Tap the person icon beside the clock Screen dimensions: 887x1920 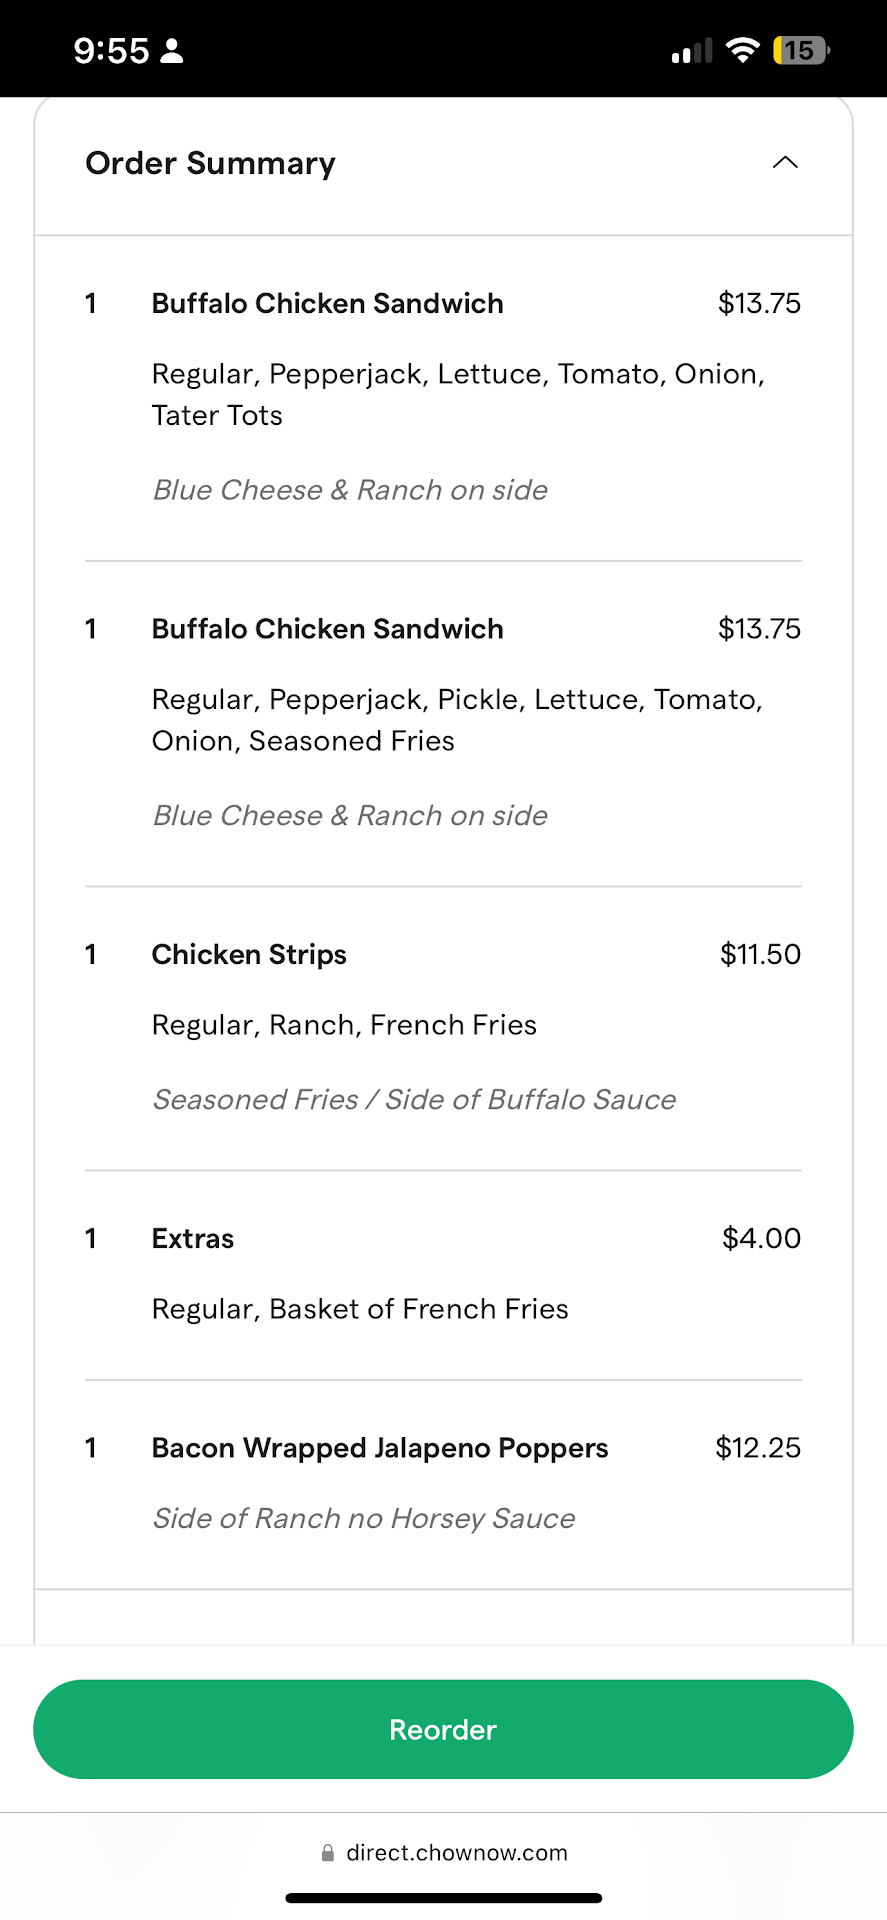(172, 51)
